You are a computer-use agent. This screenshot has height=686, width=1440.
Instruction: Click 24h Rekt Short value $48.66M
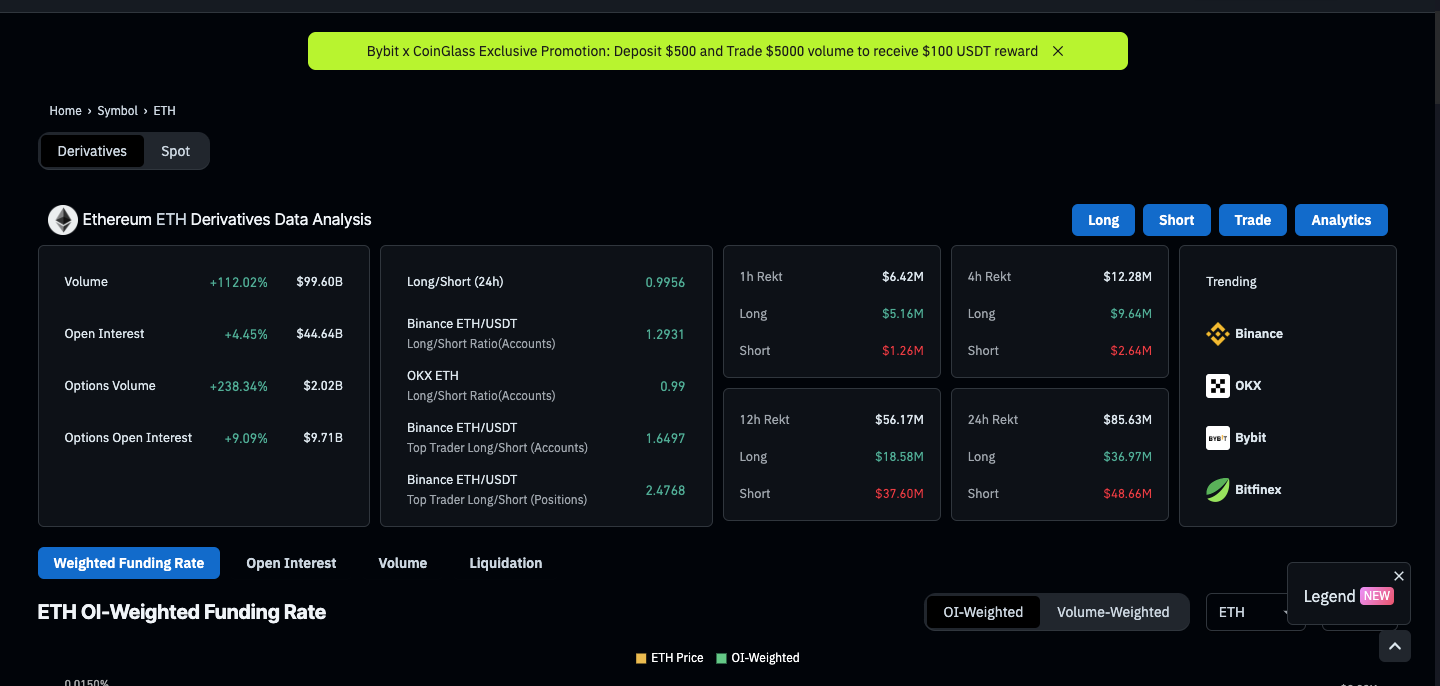(x=1128, y=493)
